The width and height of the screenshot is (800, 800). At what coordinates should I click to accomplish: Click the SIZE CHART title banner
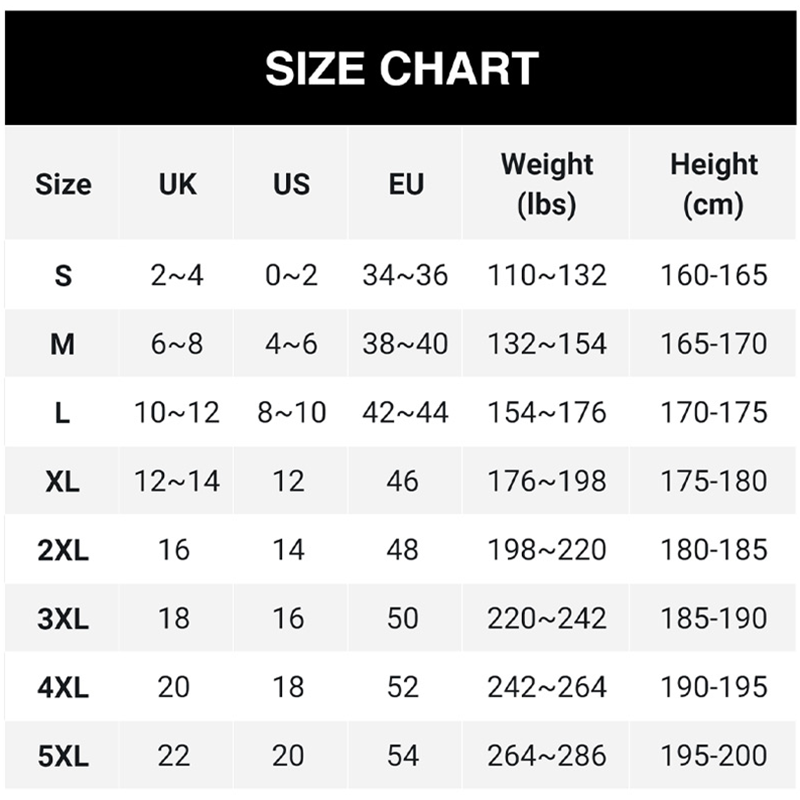point(401,68)
